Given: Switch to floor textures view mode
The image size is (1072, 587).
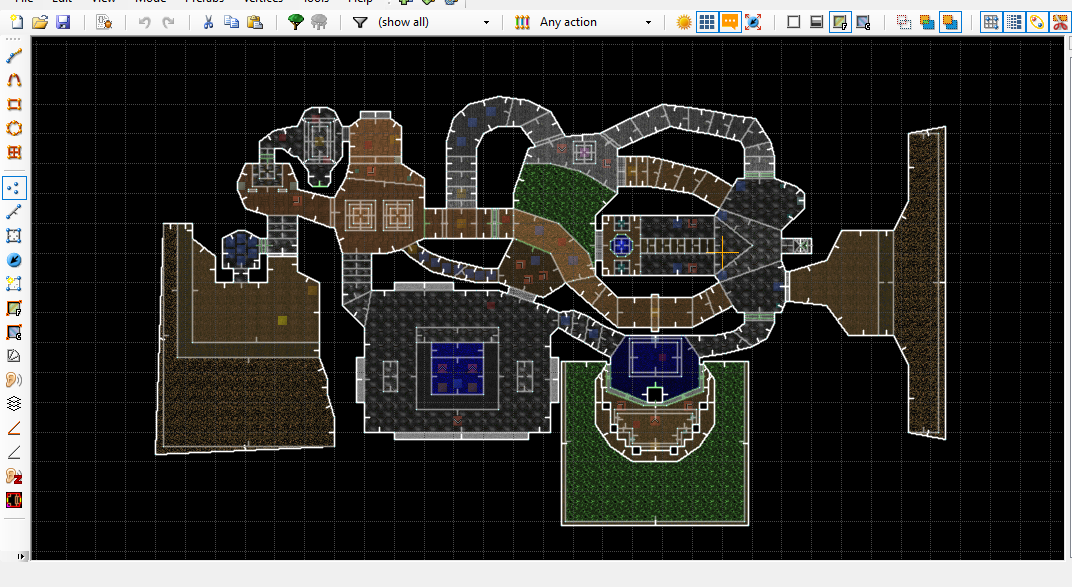Looking at the screenshot, I should pos(840,22).
